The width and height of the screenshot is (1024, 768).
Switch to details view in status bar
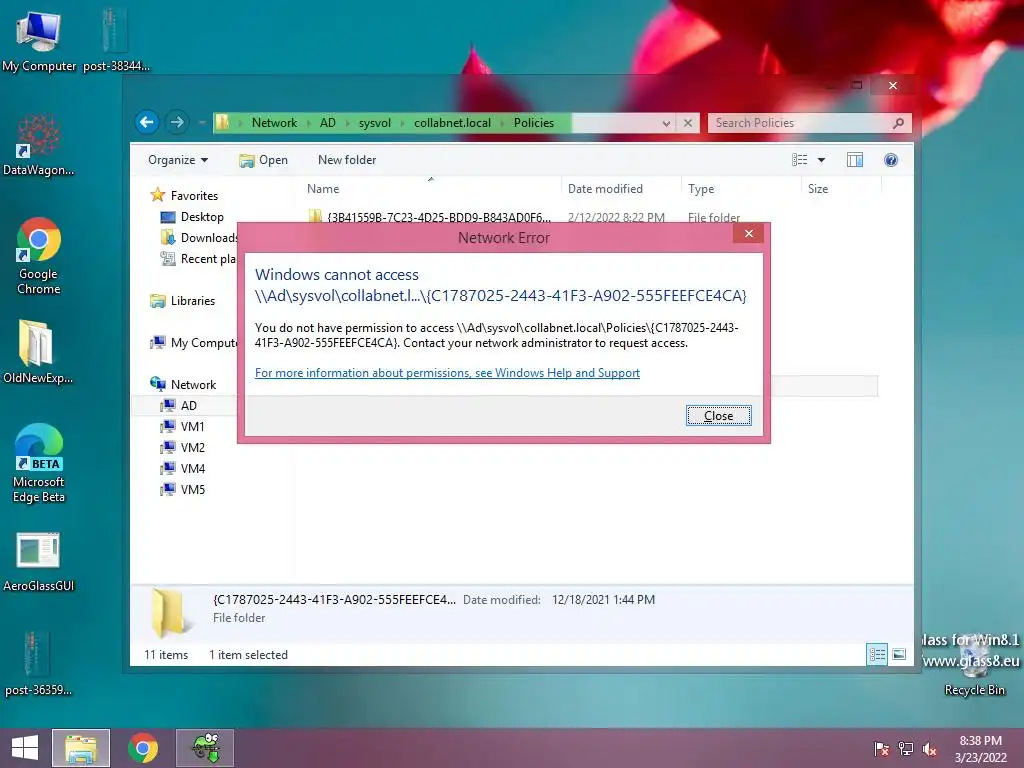coord(877,654)
